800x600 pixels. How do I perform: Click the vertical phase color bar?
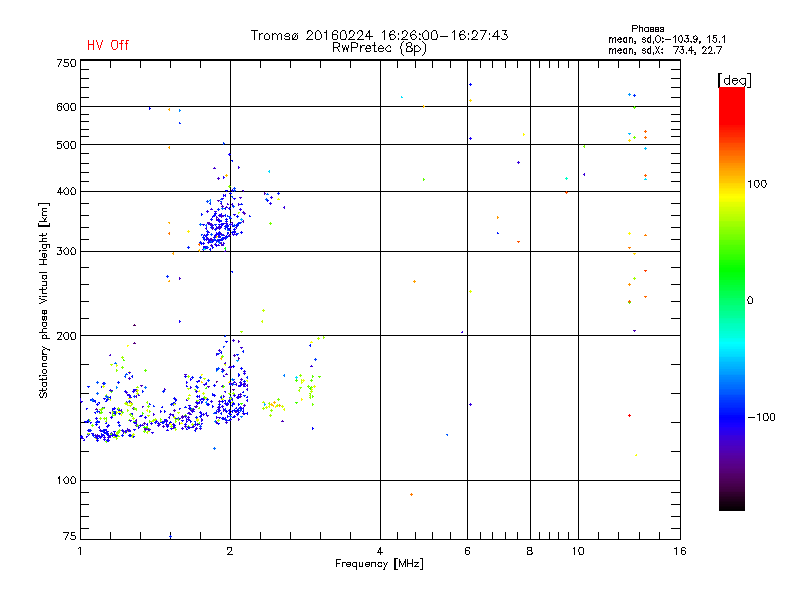(x=732, y=298)
